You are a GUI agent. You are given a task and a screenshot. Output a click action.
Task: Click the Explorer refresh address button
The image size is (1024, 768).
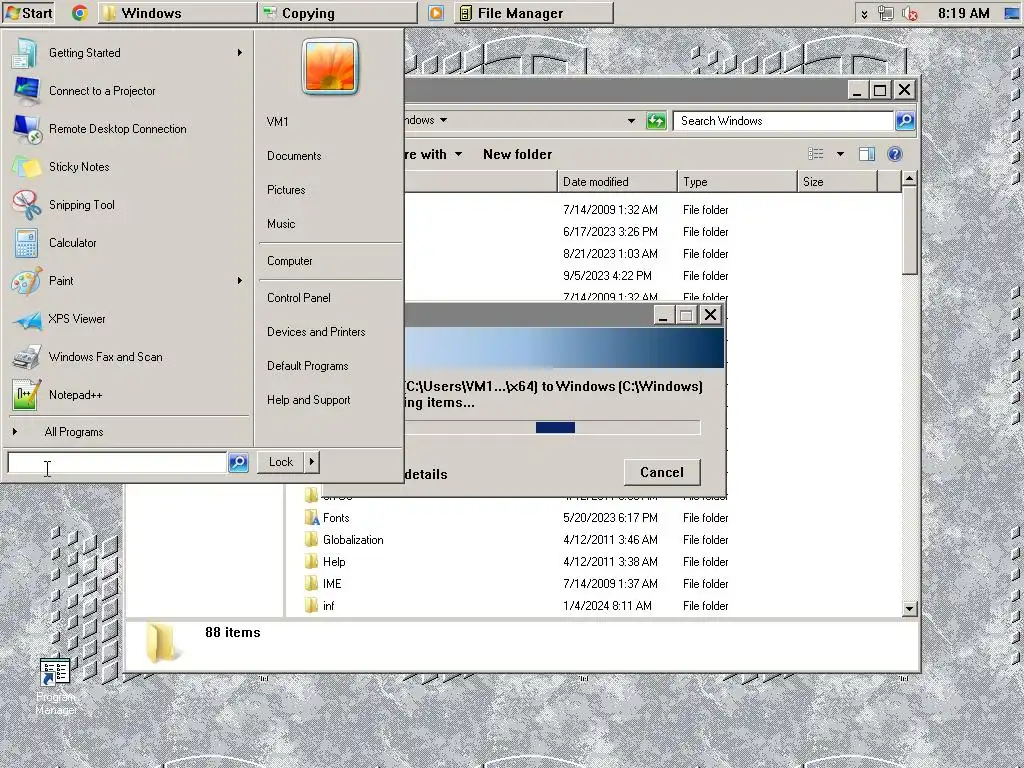(656, 121)
